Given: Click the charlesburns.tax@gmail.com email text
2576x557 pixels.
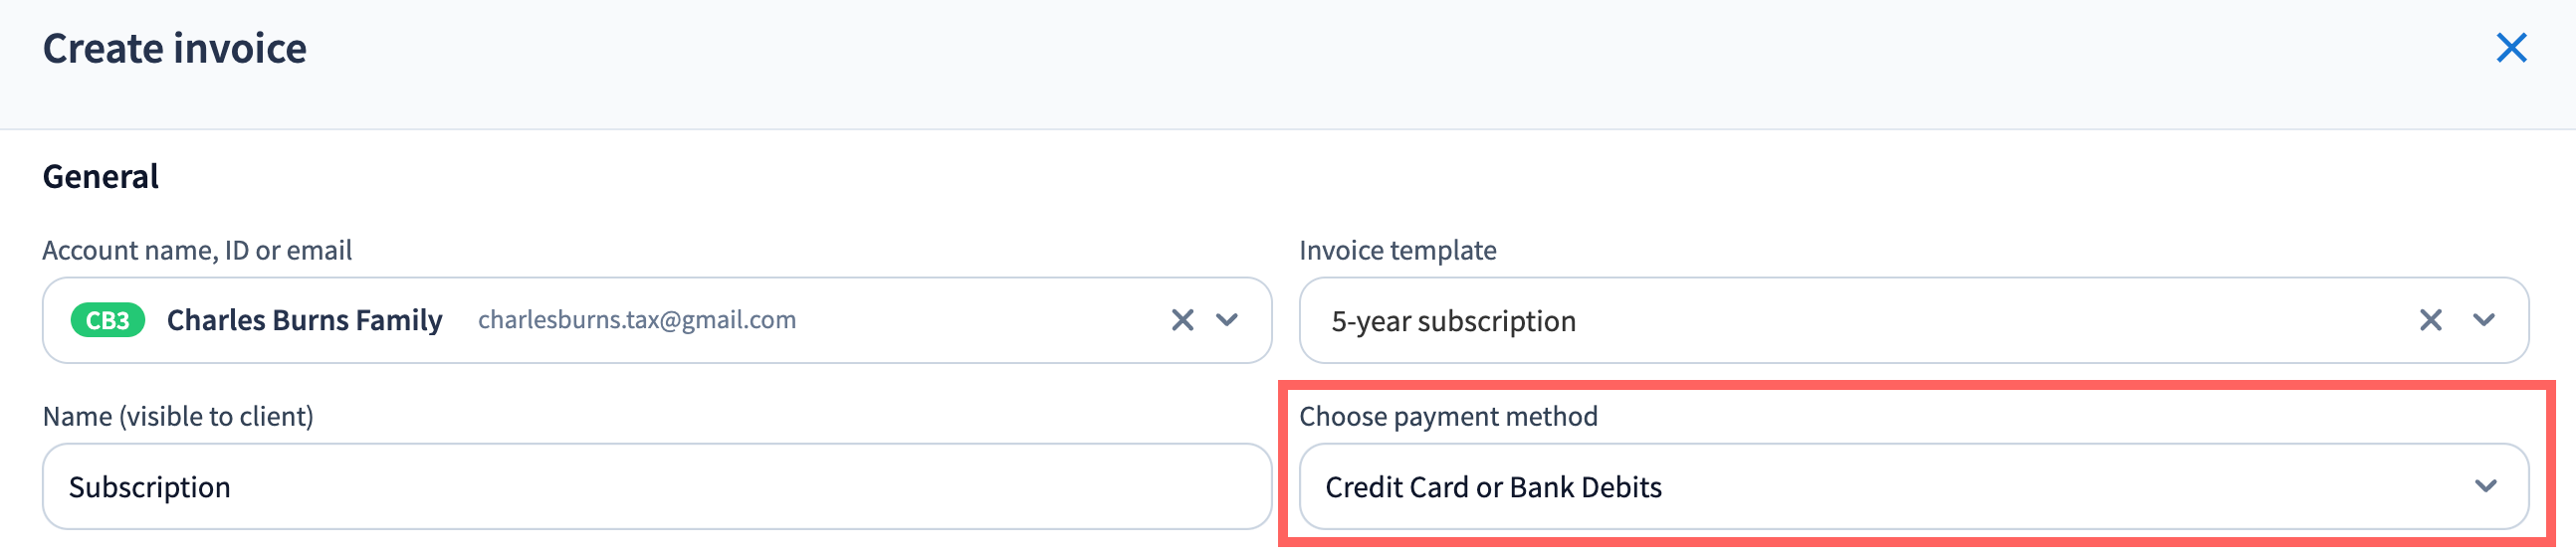Looking at the screenshot, I should click(x=637, y=320).
